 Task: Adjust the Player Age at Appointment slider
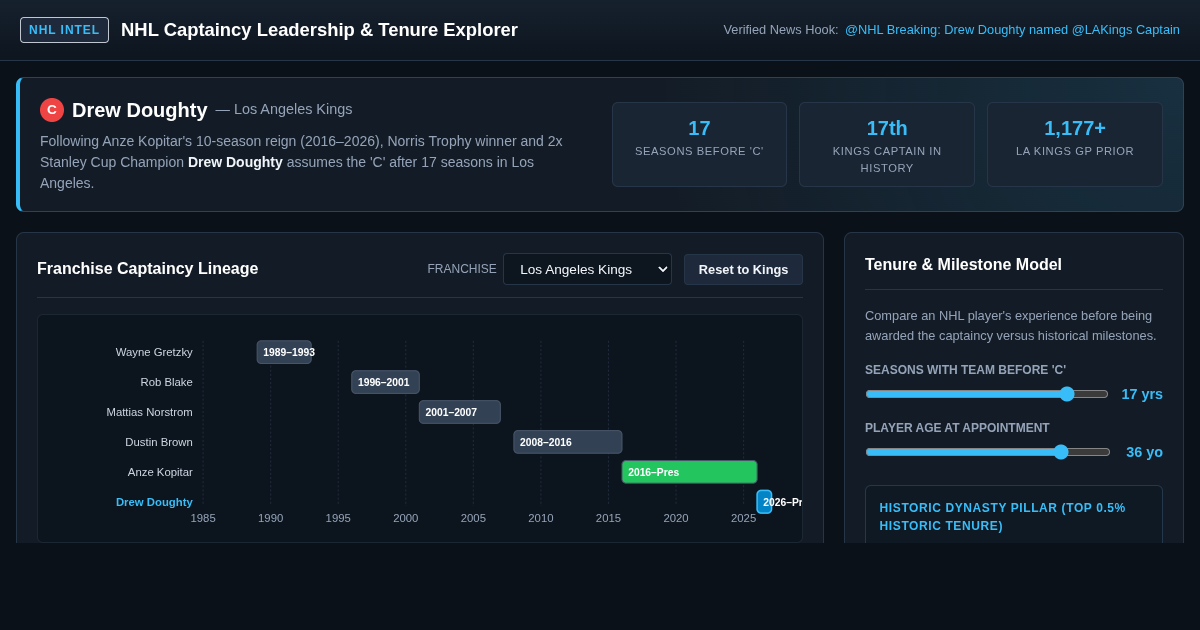(x=988, y=452)
